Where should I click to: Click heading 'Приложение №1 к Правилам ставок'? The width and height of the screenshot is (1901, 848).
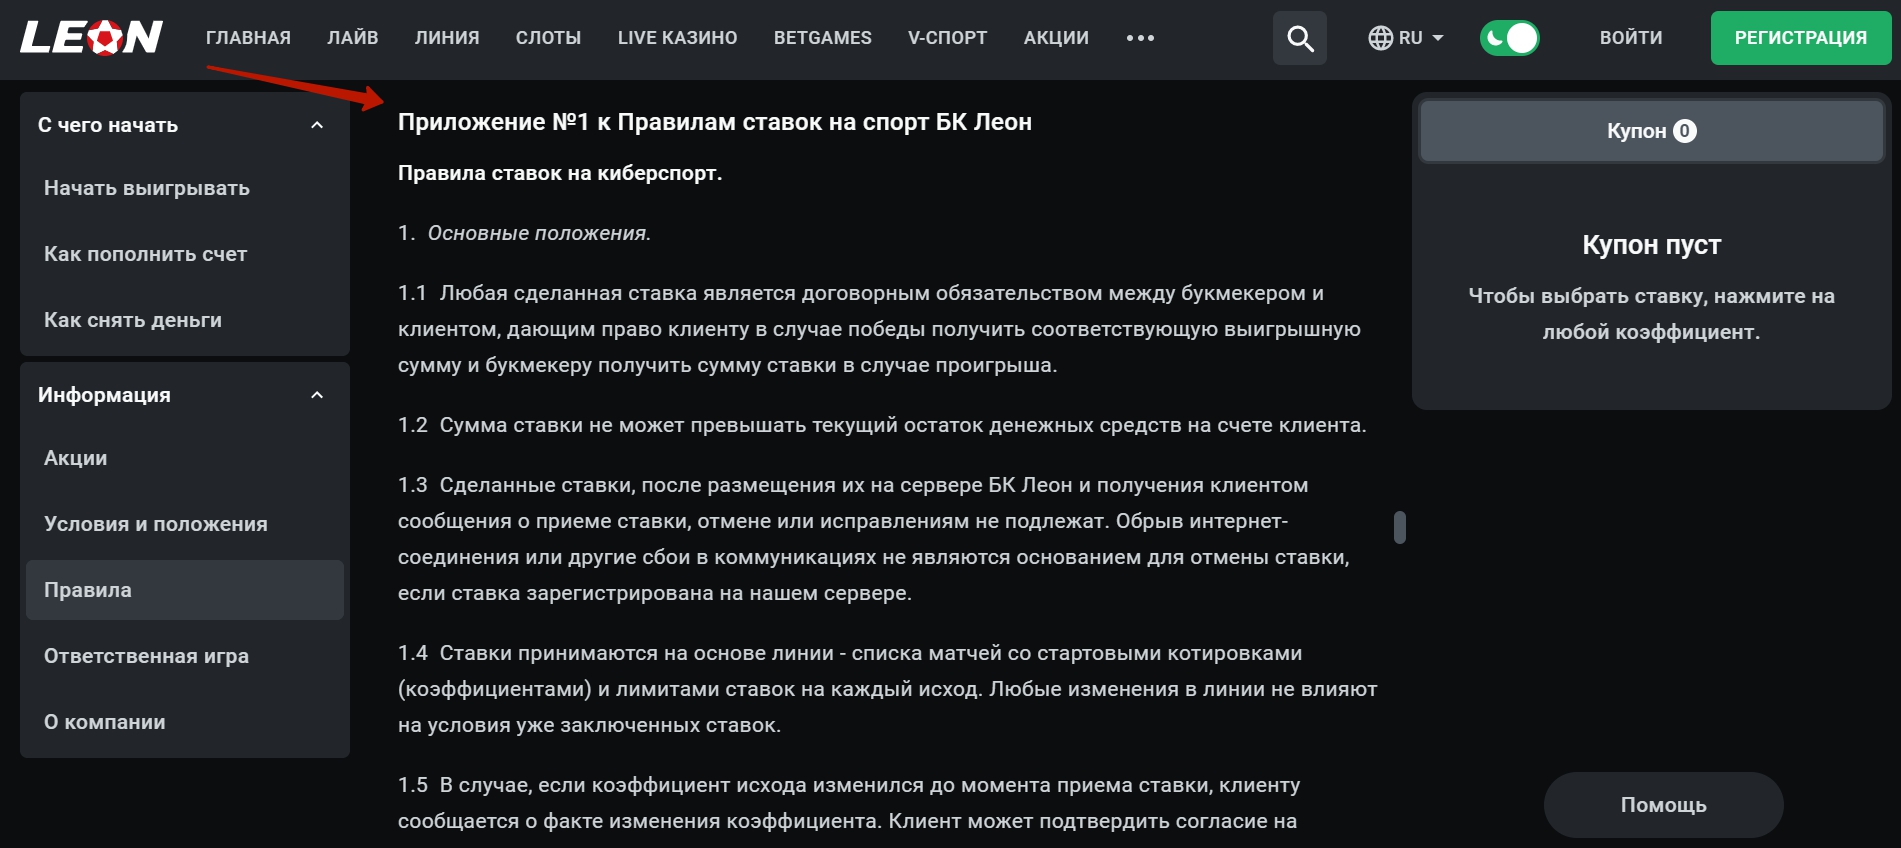715,122
